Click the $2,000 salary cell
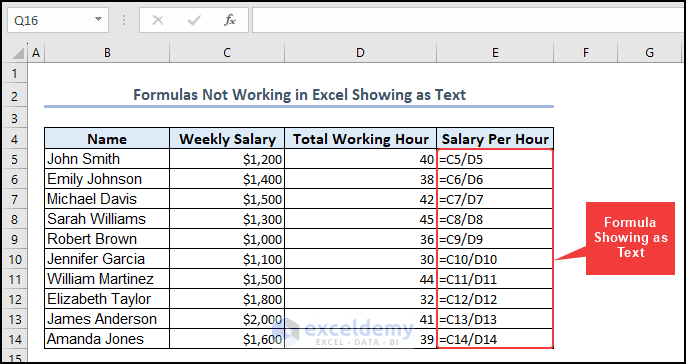The image size is (686, 364). point(227,319)
